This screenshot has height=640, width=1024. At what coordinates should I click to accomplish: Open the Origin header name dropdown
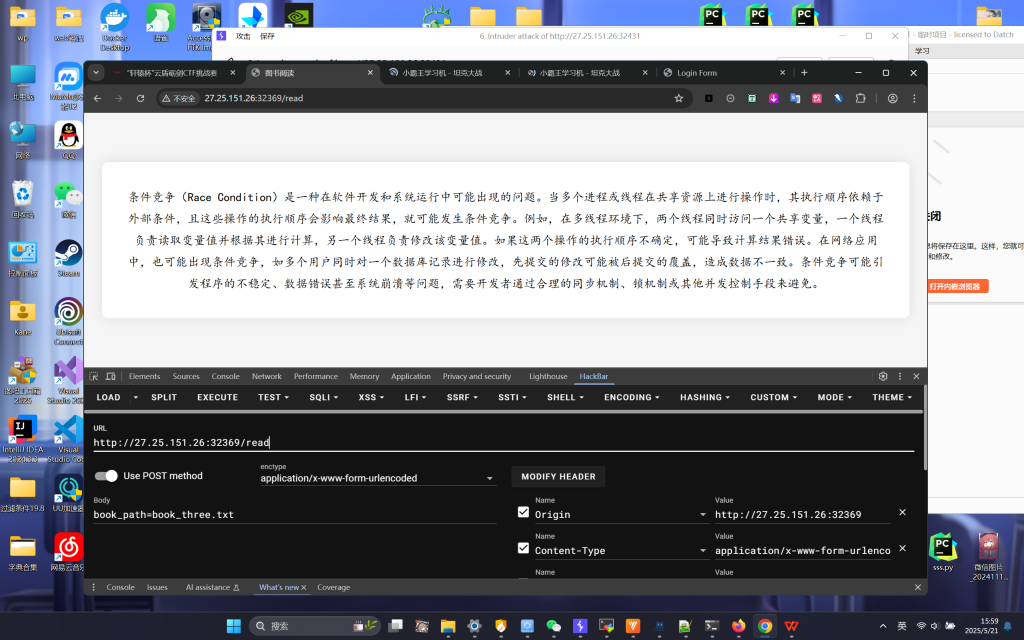click(703, 515)
